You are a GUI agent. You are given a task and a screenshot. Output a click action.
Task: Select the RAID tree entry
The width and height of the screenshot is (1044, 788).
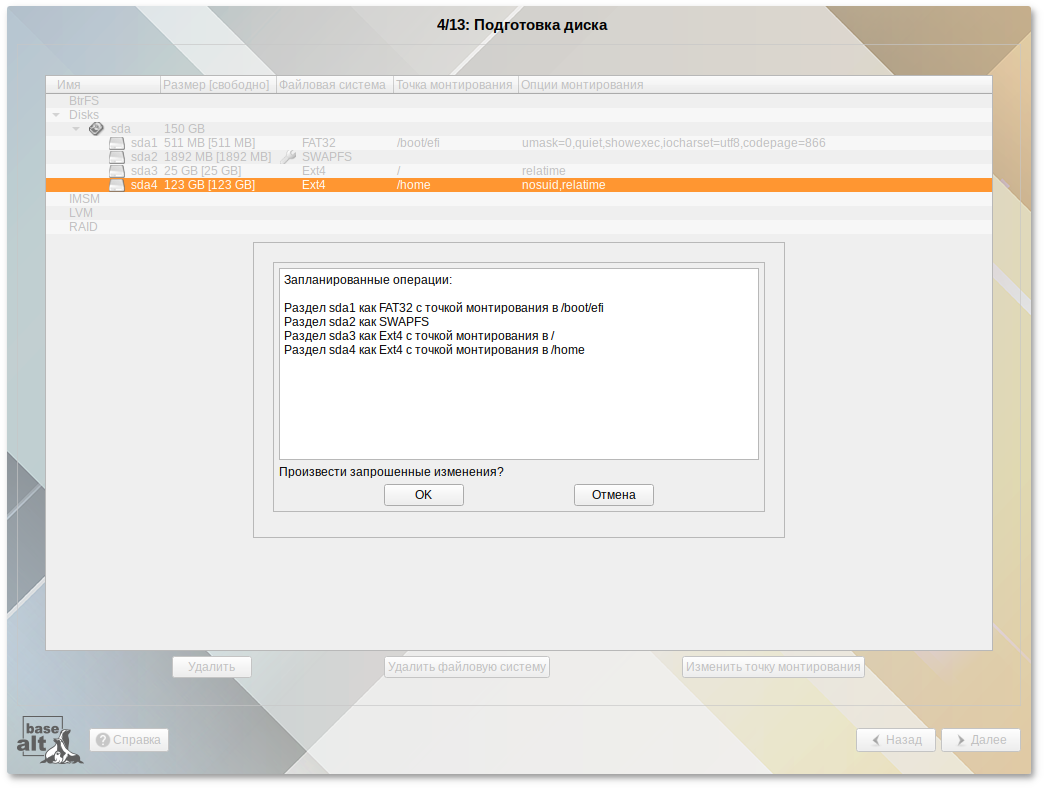[x=83, y=227]
